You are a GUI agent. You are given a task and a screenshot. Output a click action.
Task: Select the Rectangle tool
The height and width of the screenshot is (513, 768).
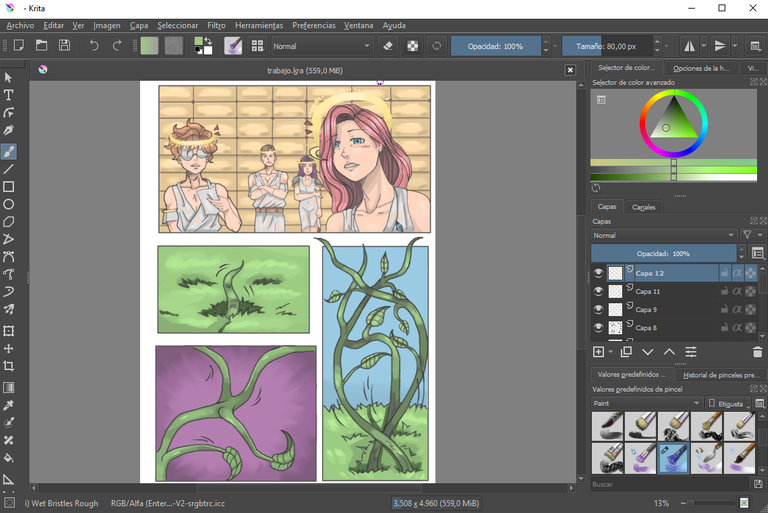coord(8,187)
